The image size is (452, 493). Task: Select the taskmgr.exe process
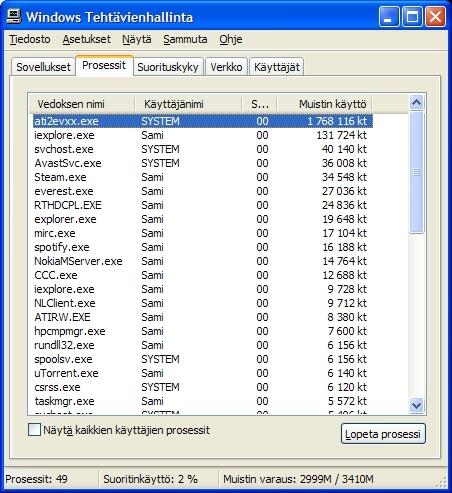click(203, 401)
